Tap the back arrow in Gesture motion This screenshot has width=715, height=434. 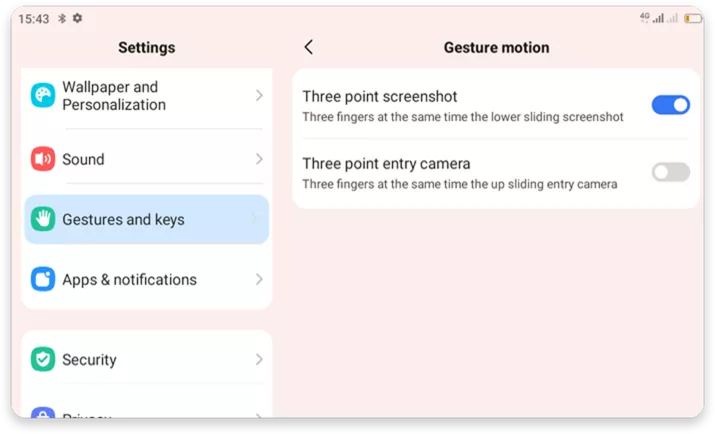(308, 47)
